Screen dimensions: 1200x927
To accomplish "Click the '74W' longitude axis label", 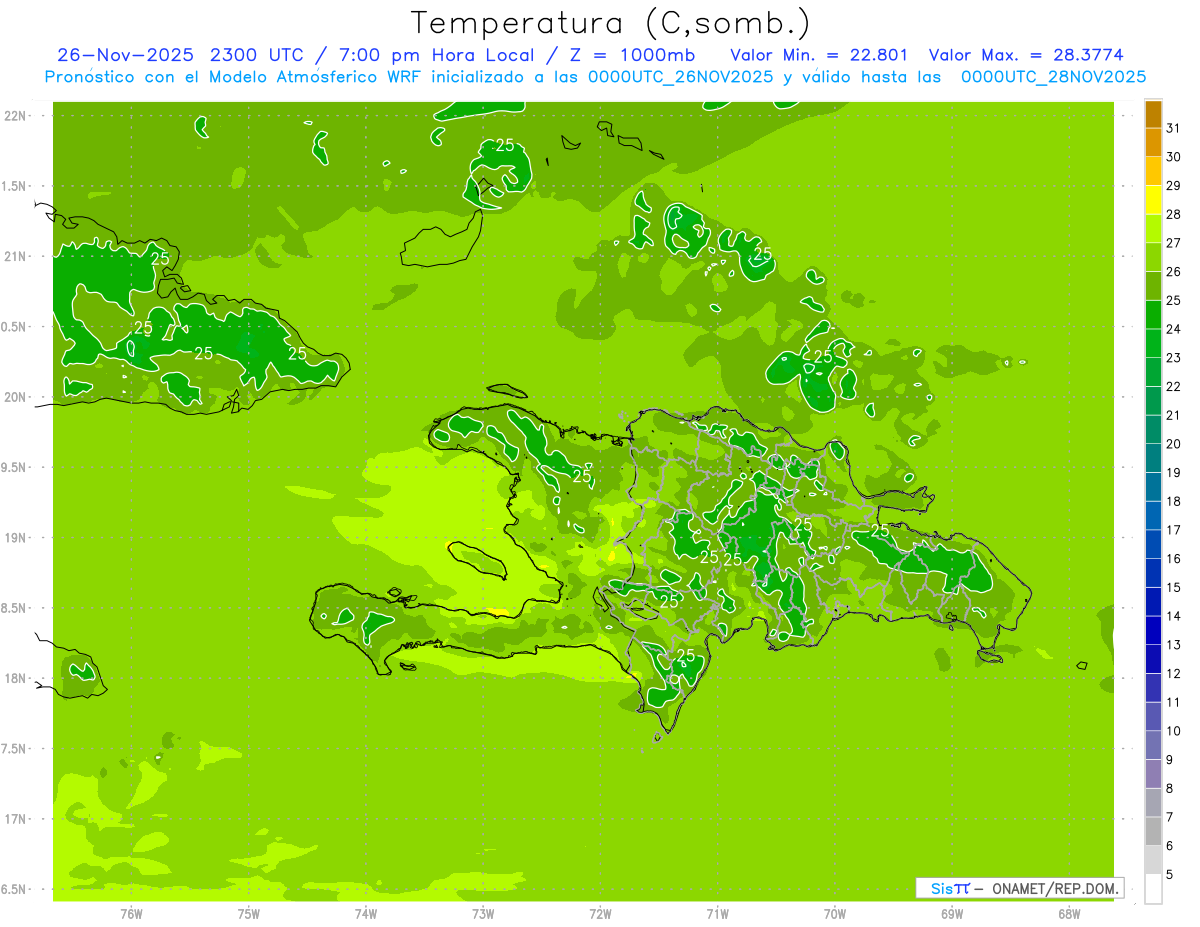I will click(x=366, y=913).
